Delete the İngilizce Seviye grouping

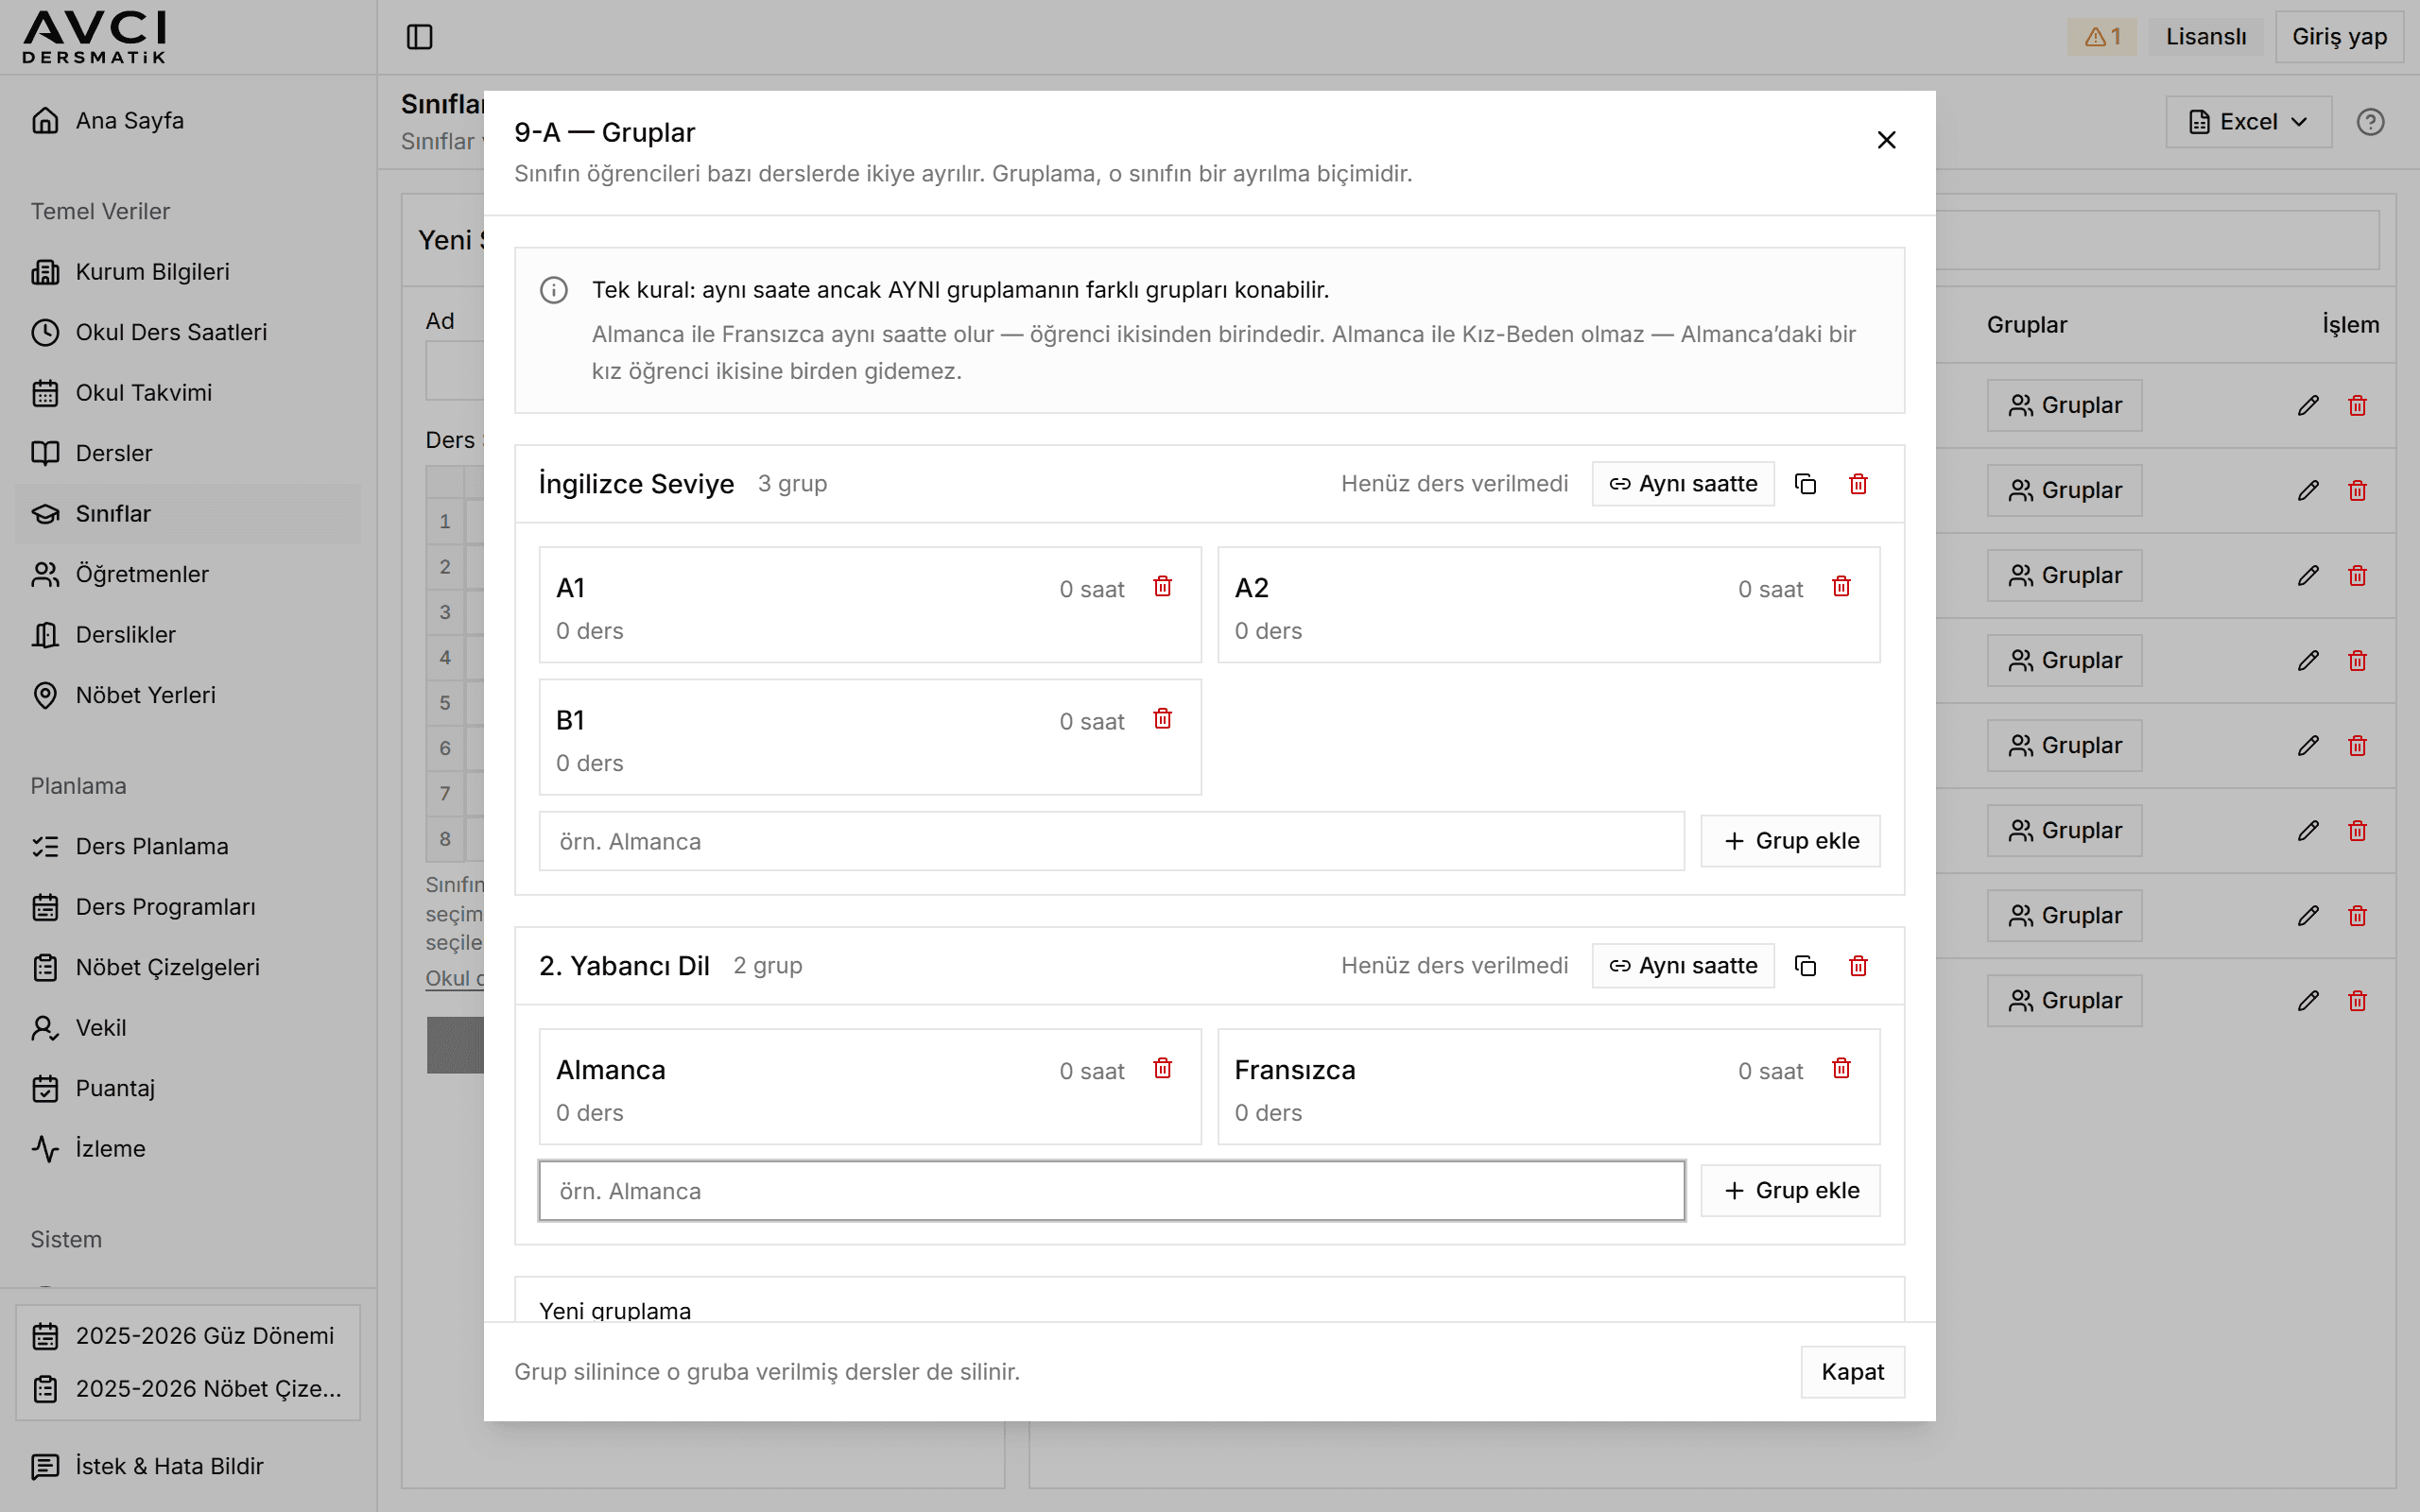click(1858, 484)
